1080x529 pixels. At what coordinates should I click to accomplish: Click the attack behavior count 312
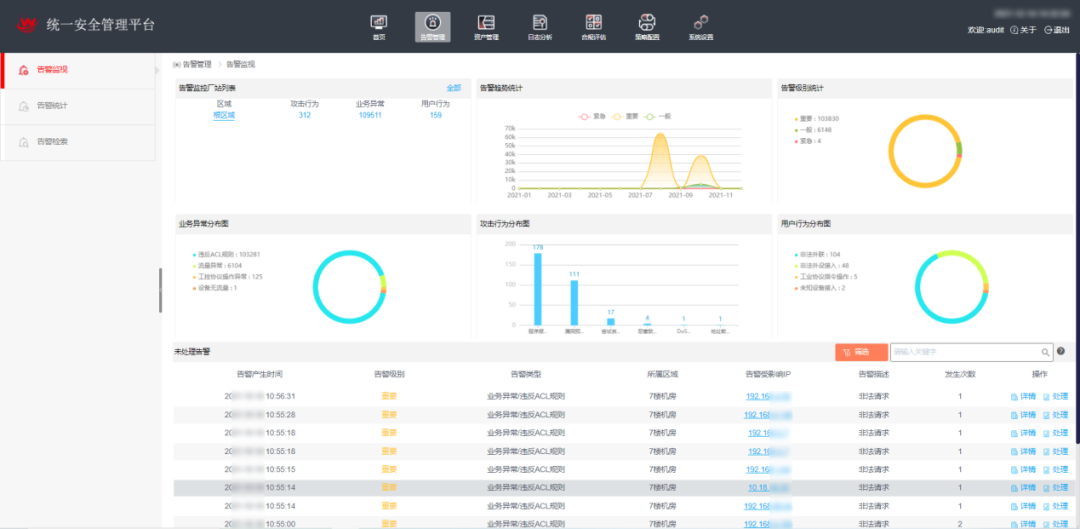[304, 115]
